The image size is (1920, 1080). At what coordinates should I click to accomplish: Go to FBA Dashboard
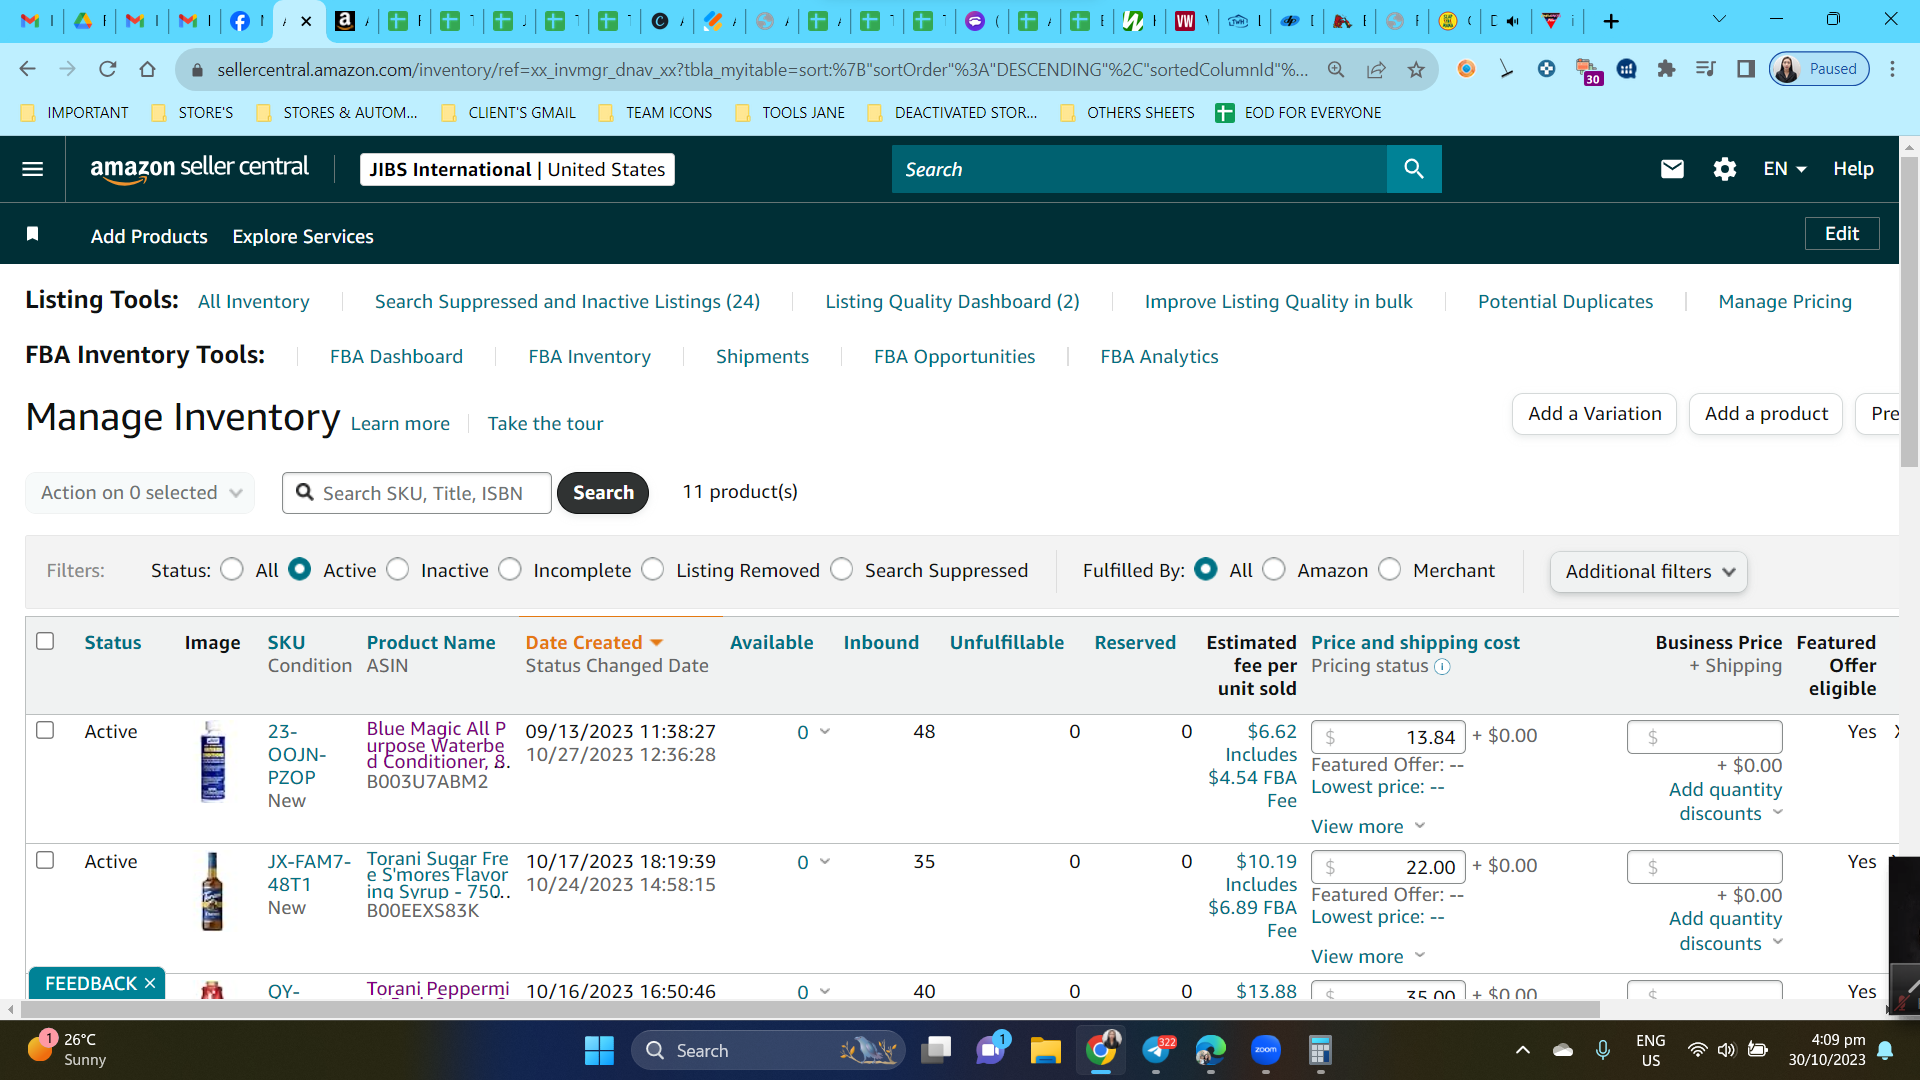(x=396, y=357)
